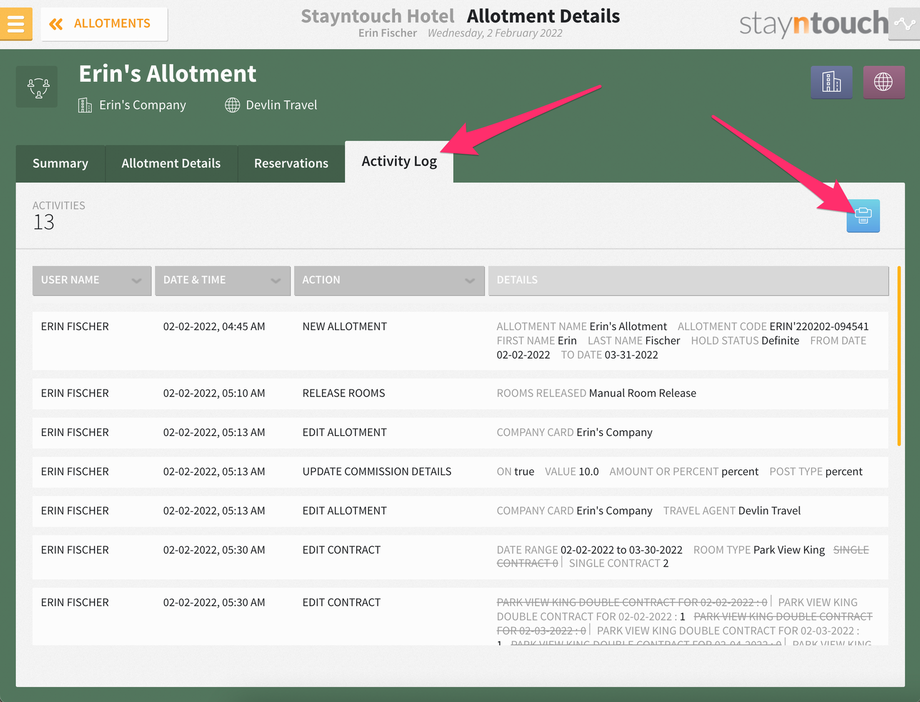
Task: Open the travel agent globe button
Action: tap(884, 82)
